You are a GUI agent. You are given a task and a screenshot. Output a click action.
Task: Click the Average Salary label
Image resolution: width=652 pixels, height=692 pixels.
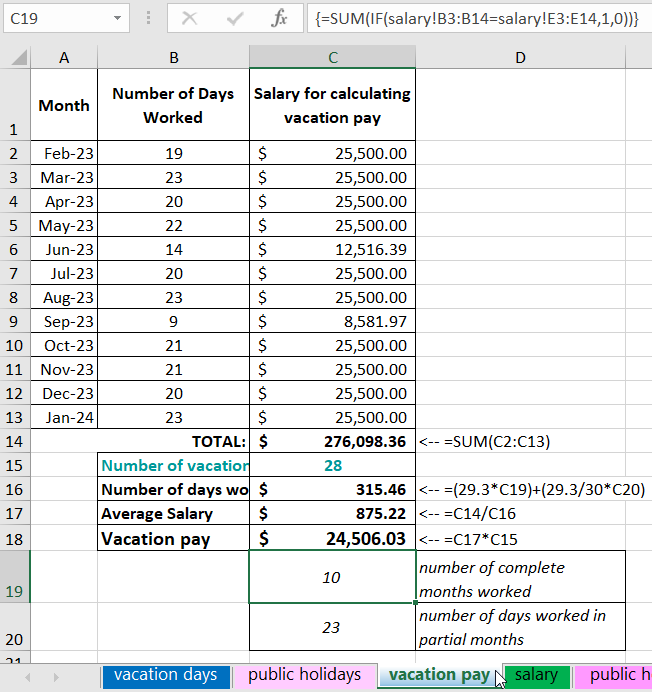pyautogui.click(x=173, y=513)
